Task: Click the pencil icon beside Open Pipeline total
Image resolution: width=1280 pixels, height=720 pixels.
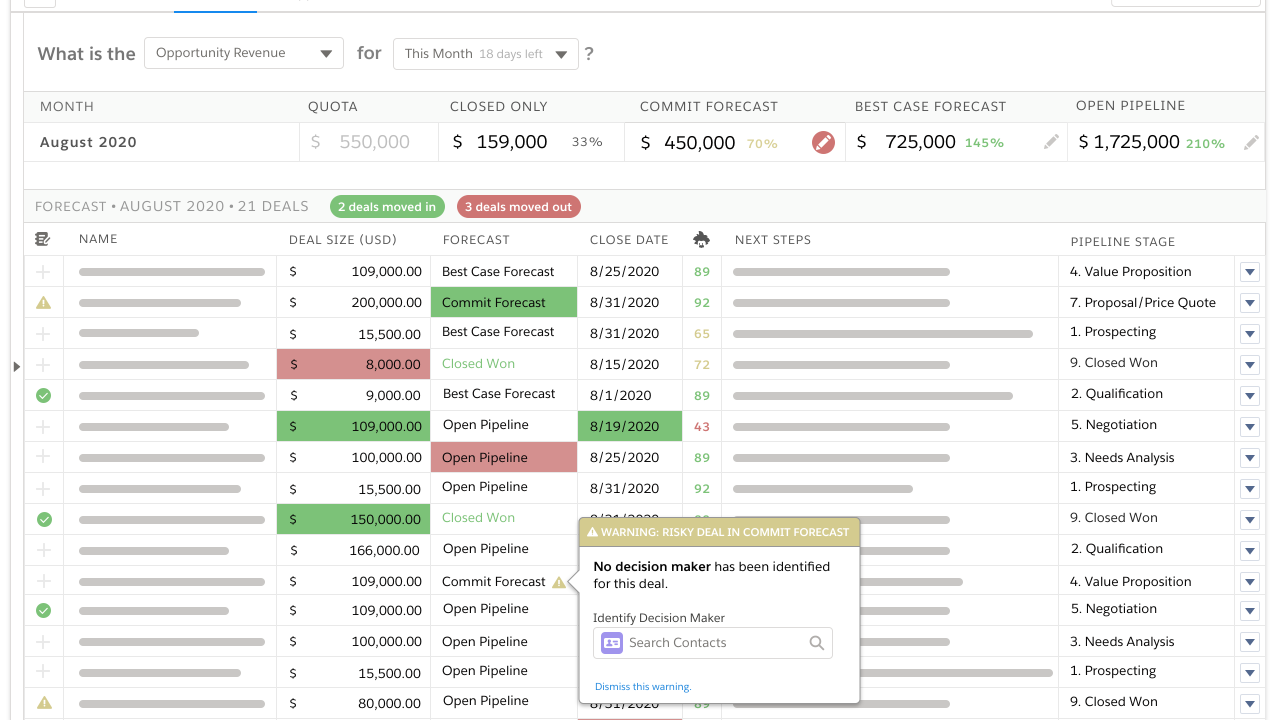Action: tap(1251, 143)
